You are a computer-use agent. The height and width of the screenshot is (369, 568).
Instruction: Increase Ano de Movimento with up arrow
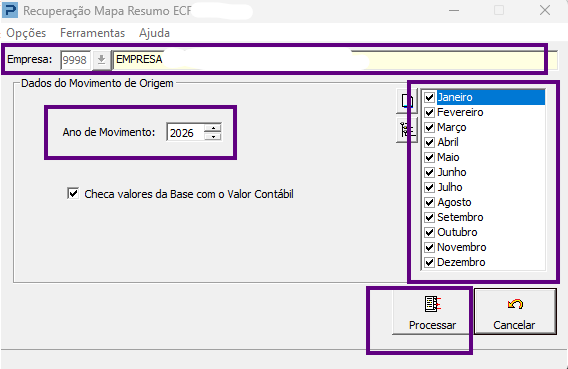click(213, 128)
